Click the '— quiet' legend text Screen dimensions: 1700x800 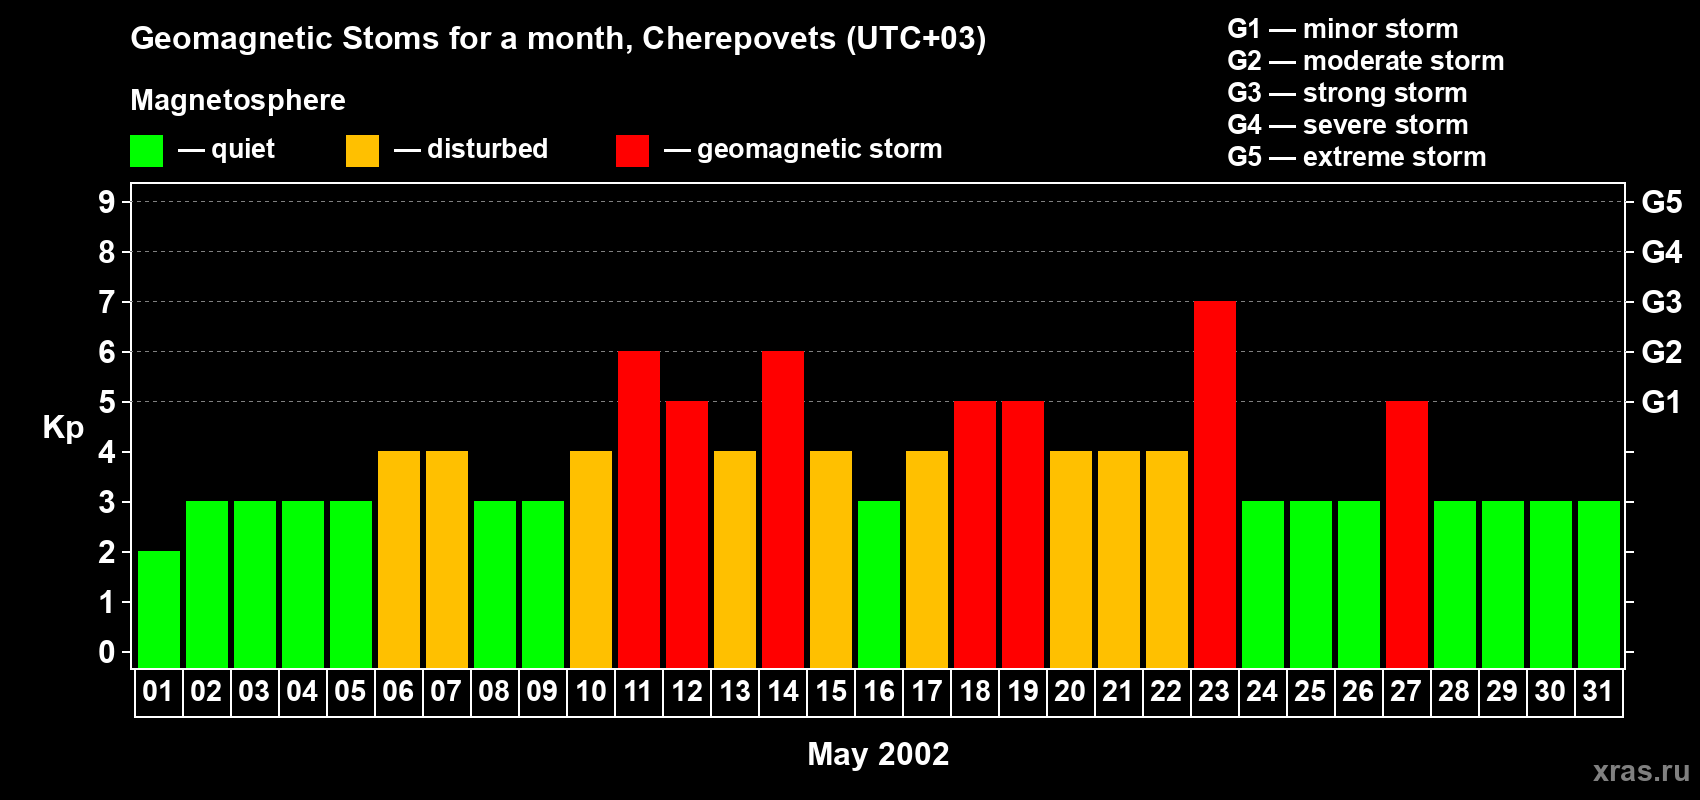tap(226, 149)
